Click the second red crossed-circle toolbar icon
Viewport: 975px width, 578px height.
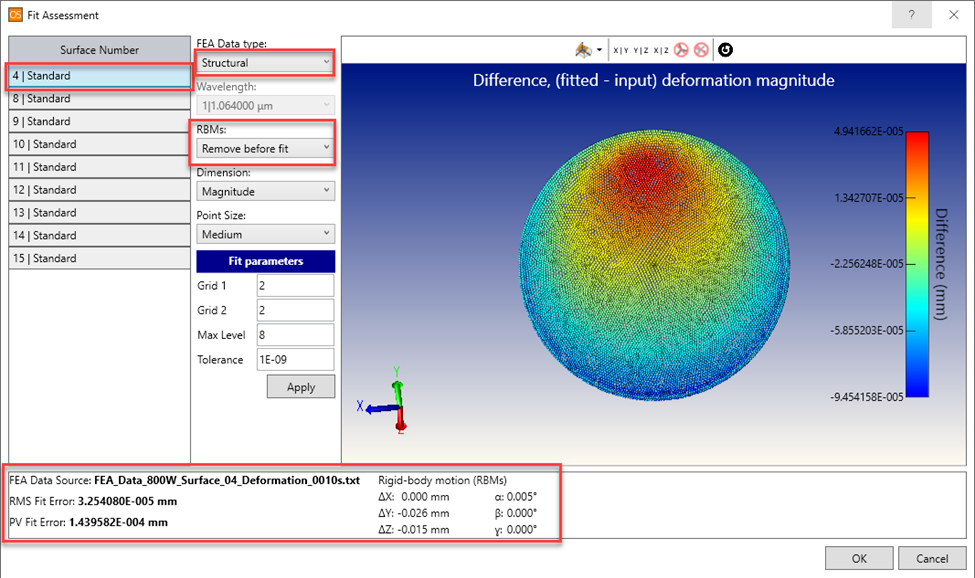coord(700,50)
